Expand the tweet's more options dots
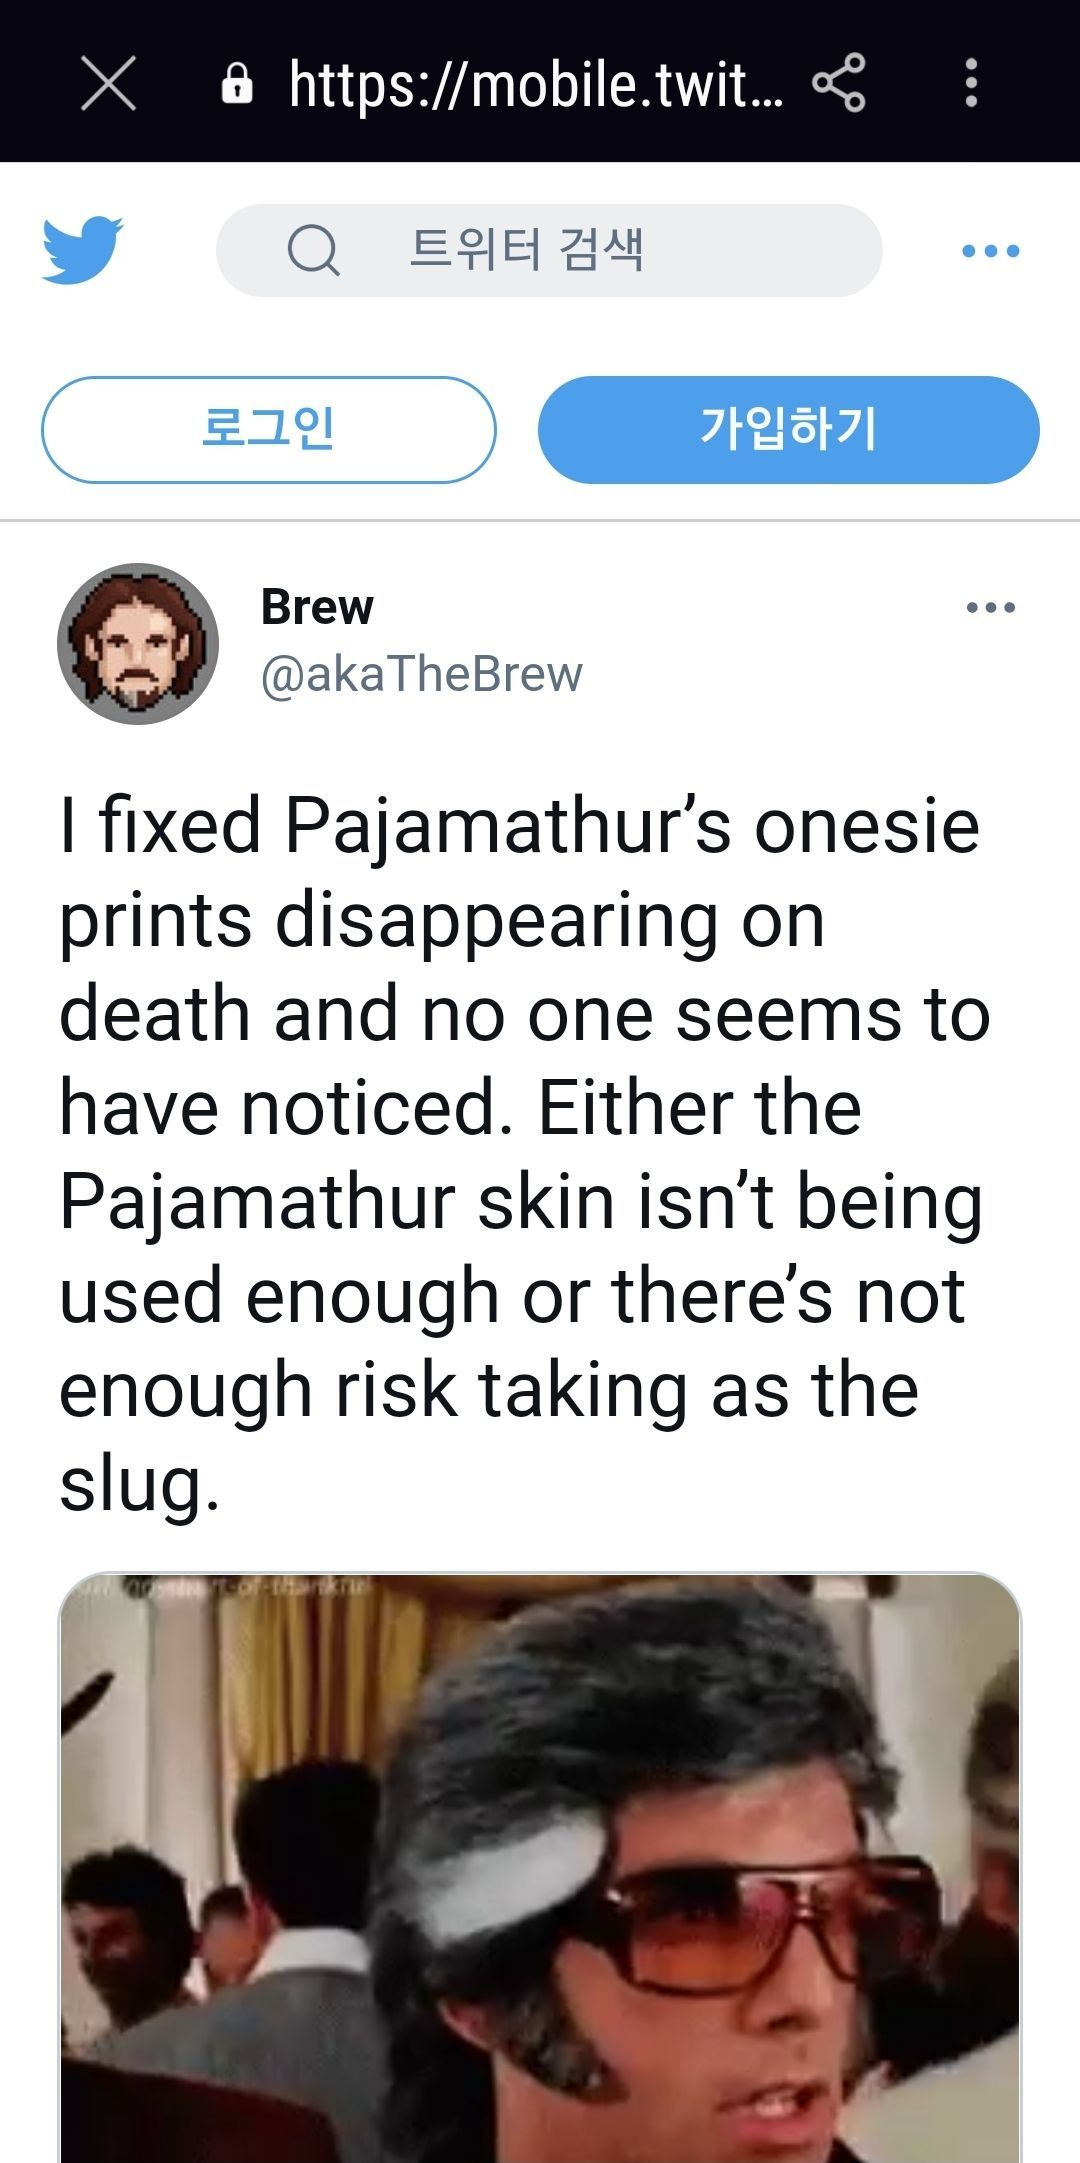 coord(991,607)
